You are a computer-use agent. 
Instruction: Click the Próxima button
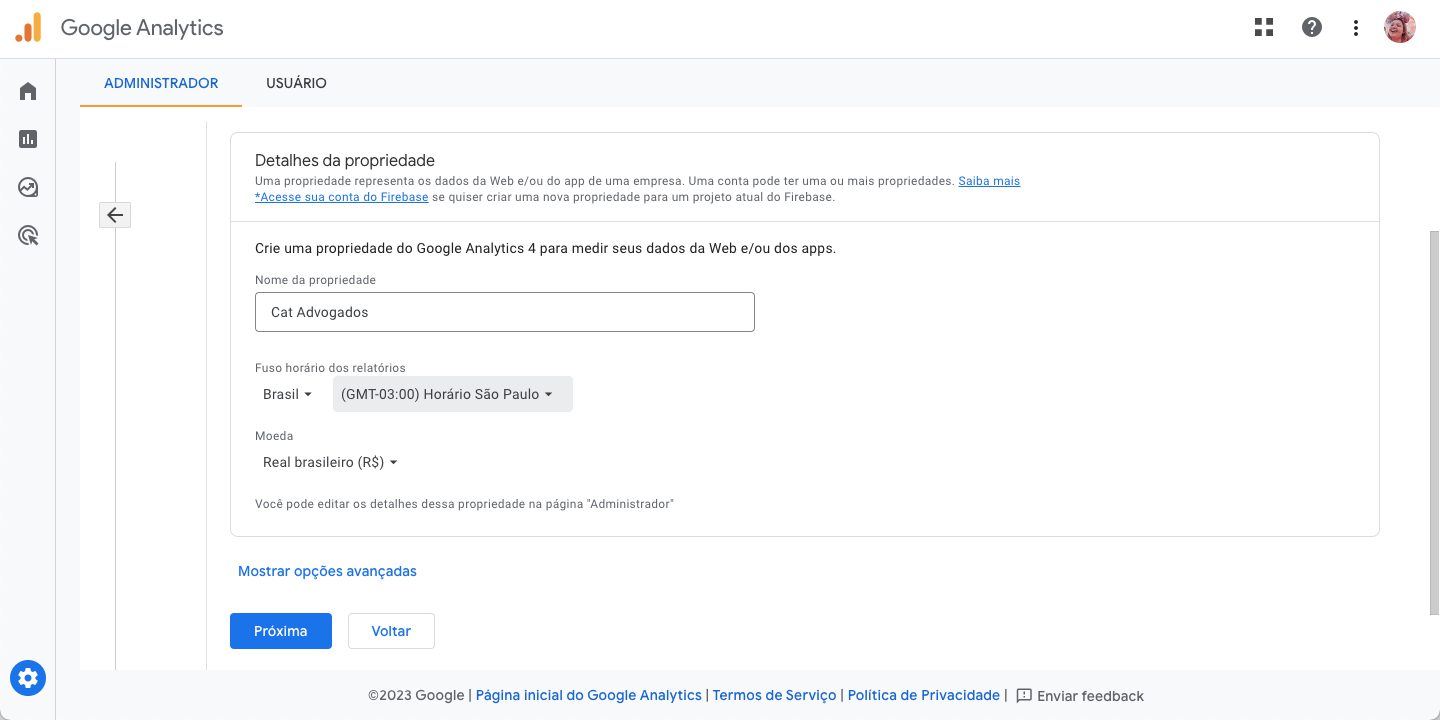click(281, 631)
